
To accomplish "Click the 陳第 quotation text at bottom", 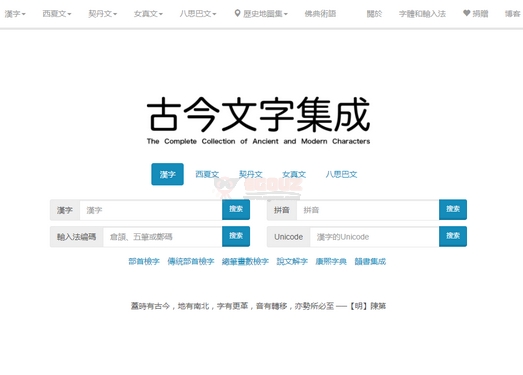I will 258,306.
